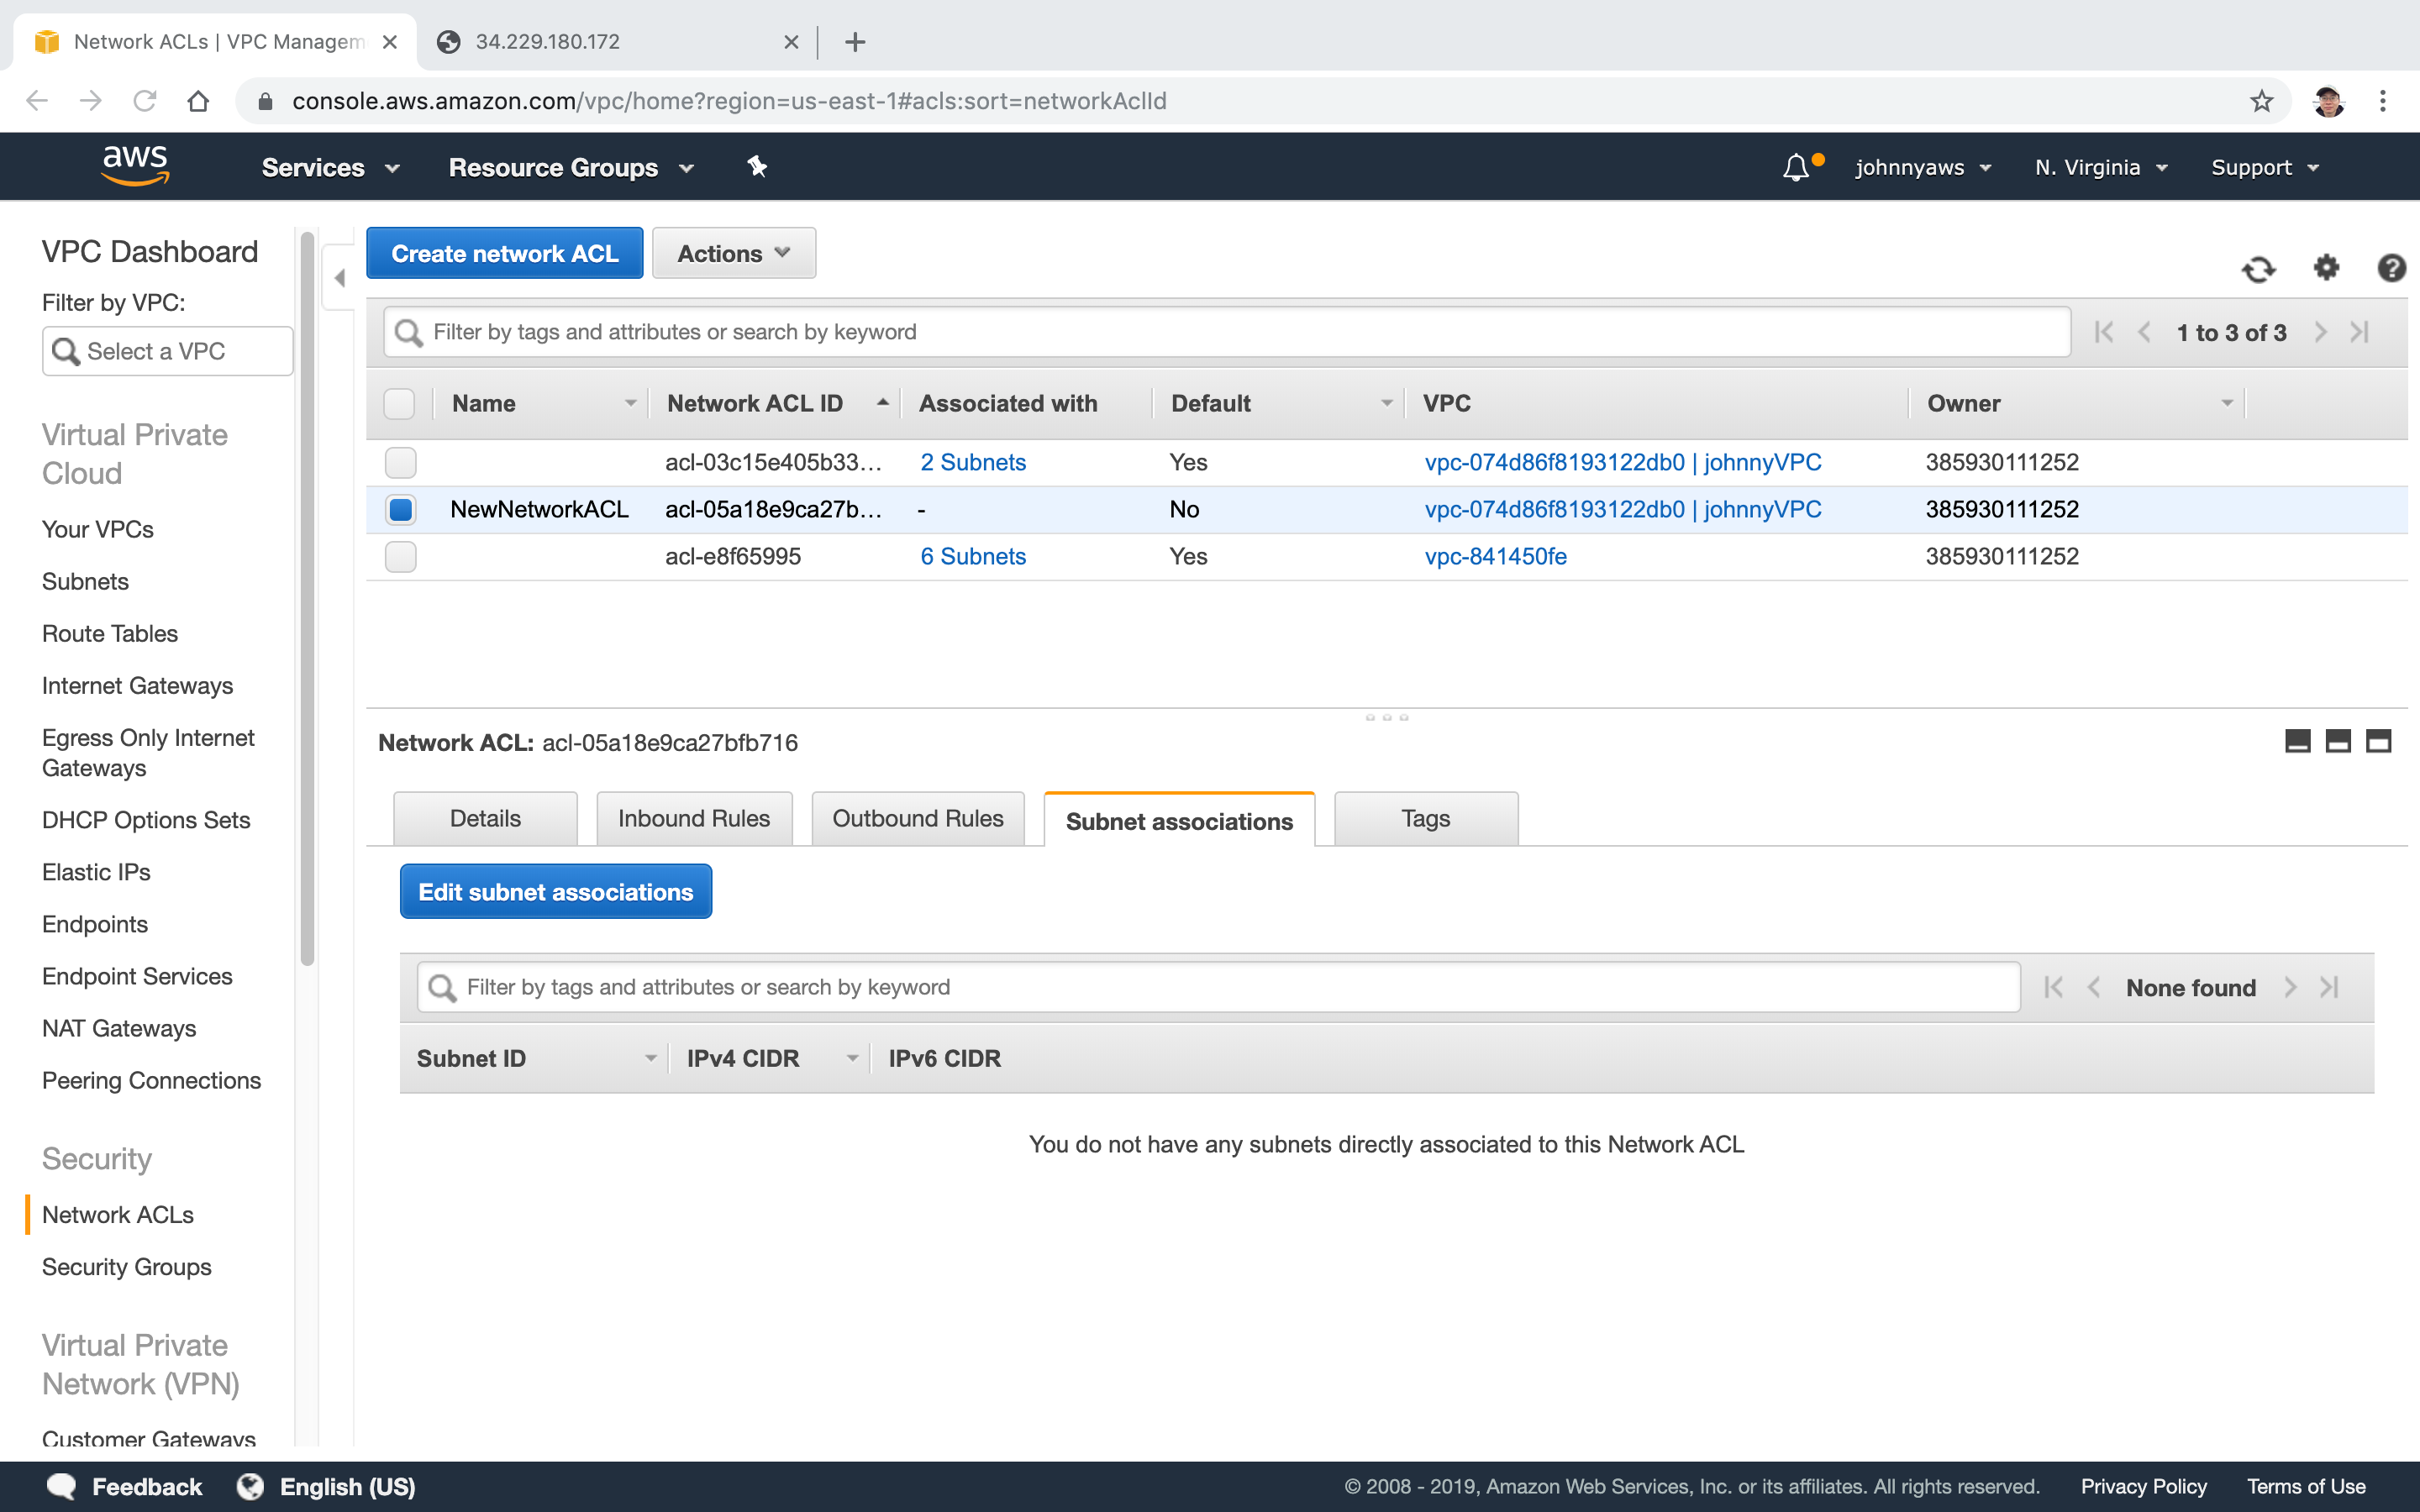Go to previous page of ACL list
This screenshot has width=2420, height=1512.
click(2144, 332)
